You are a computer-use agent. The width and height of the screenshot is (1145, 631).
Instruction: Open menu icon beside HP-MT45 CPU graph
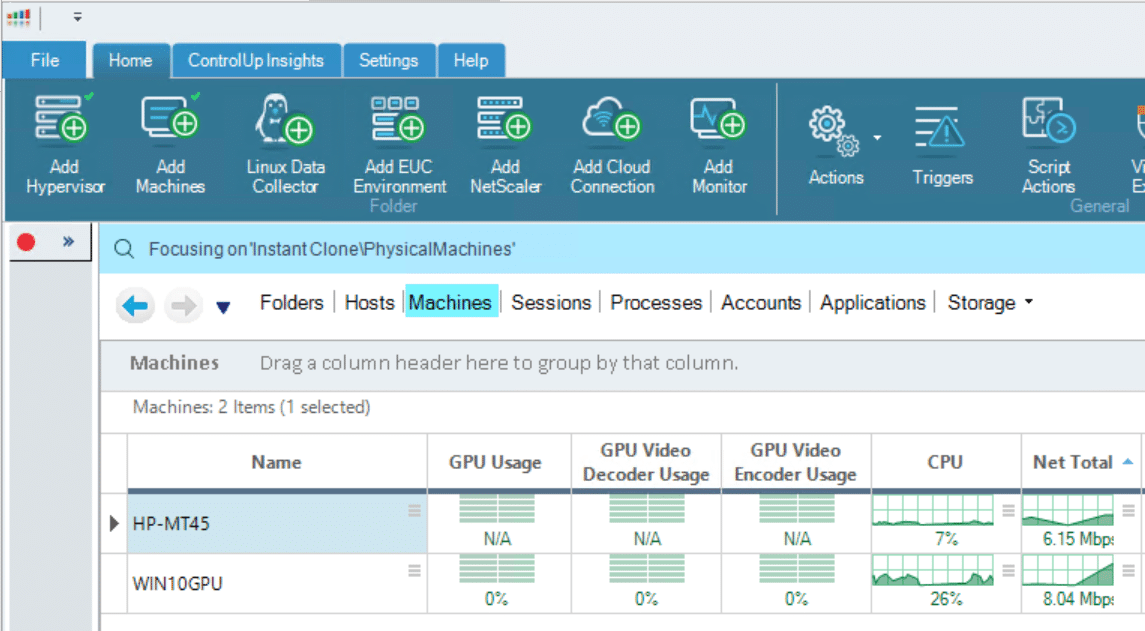(1008, 510)
